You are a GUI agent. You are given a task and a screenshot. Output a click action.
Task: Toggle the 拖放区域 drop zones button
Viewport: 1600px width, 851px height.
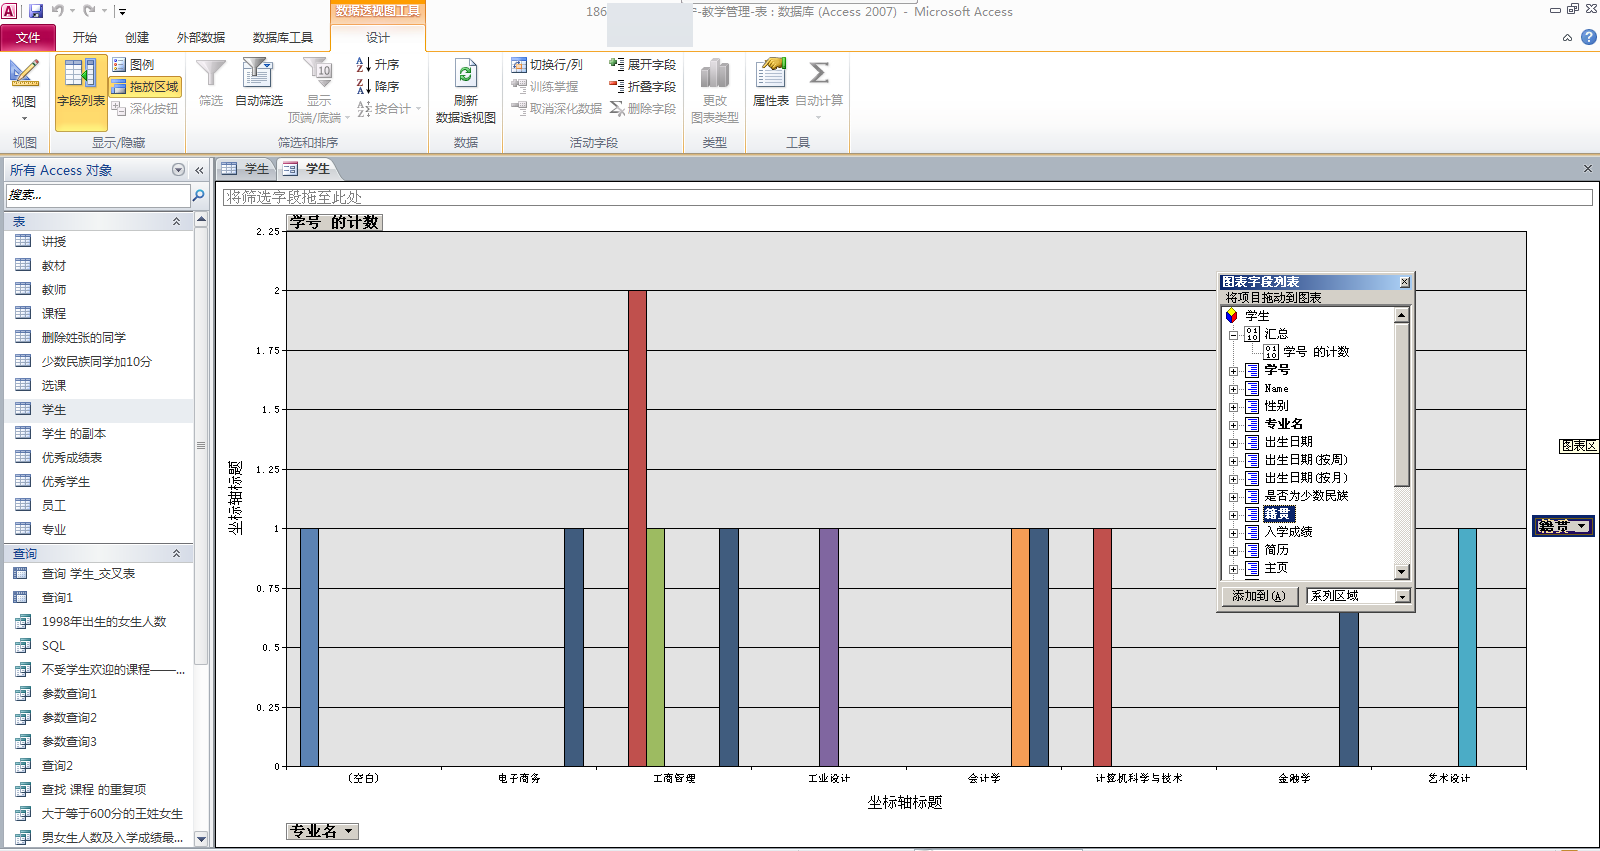146,87
